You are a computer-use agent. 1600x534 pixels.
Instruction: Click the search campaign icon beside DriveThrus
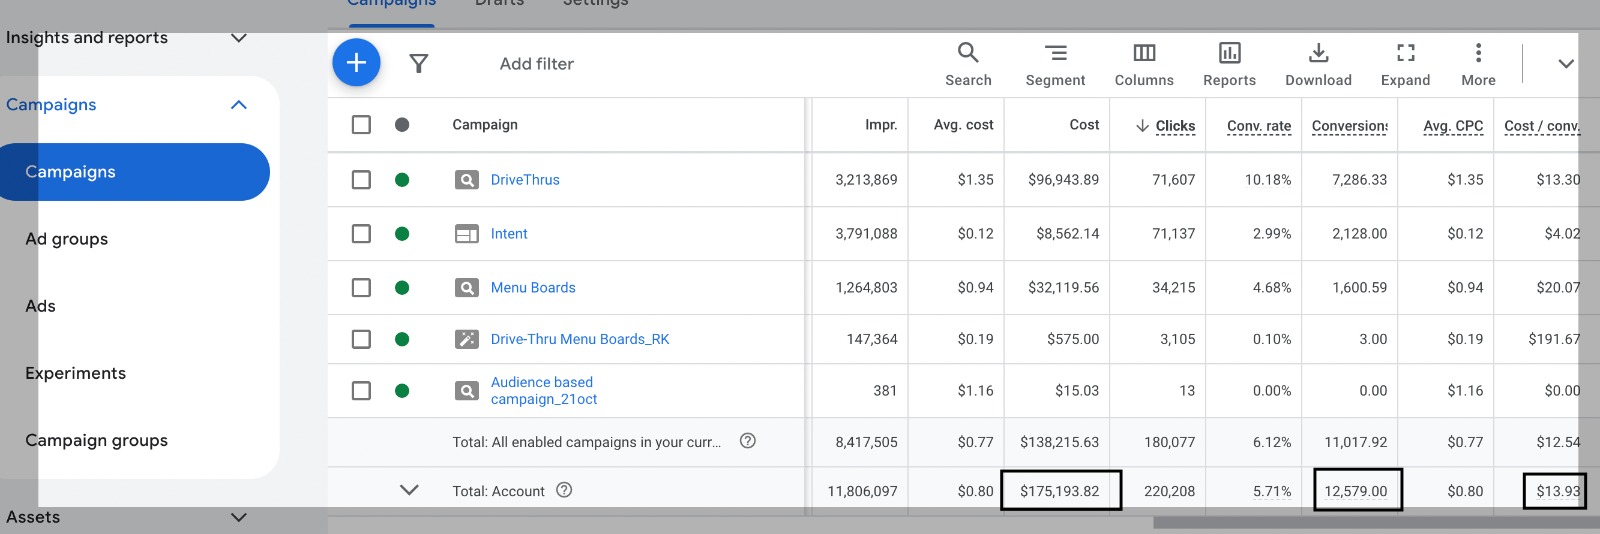tap(467, 180)
